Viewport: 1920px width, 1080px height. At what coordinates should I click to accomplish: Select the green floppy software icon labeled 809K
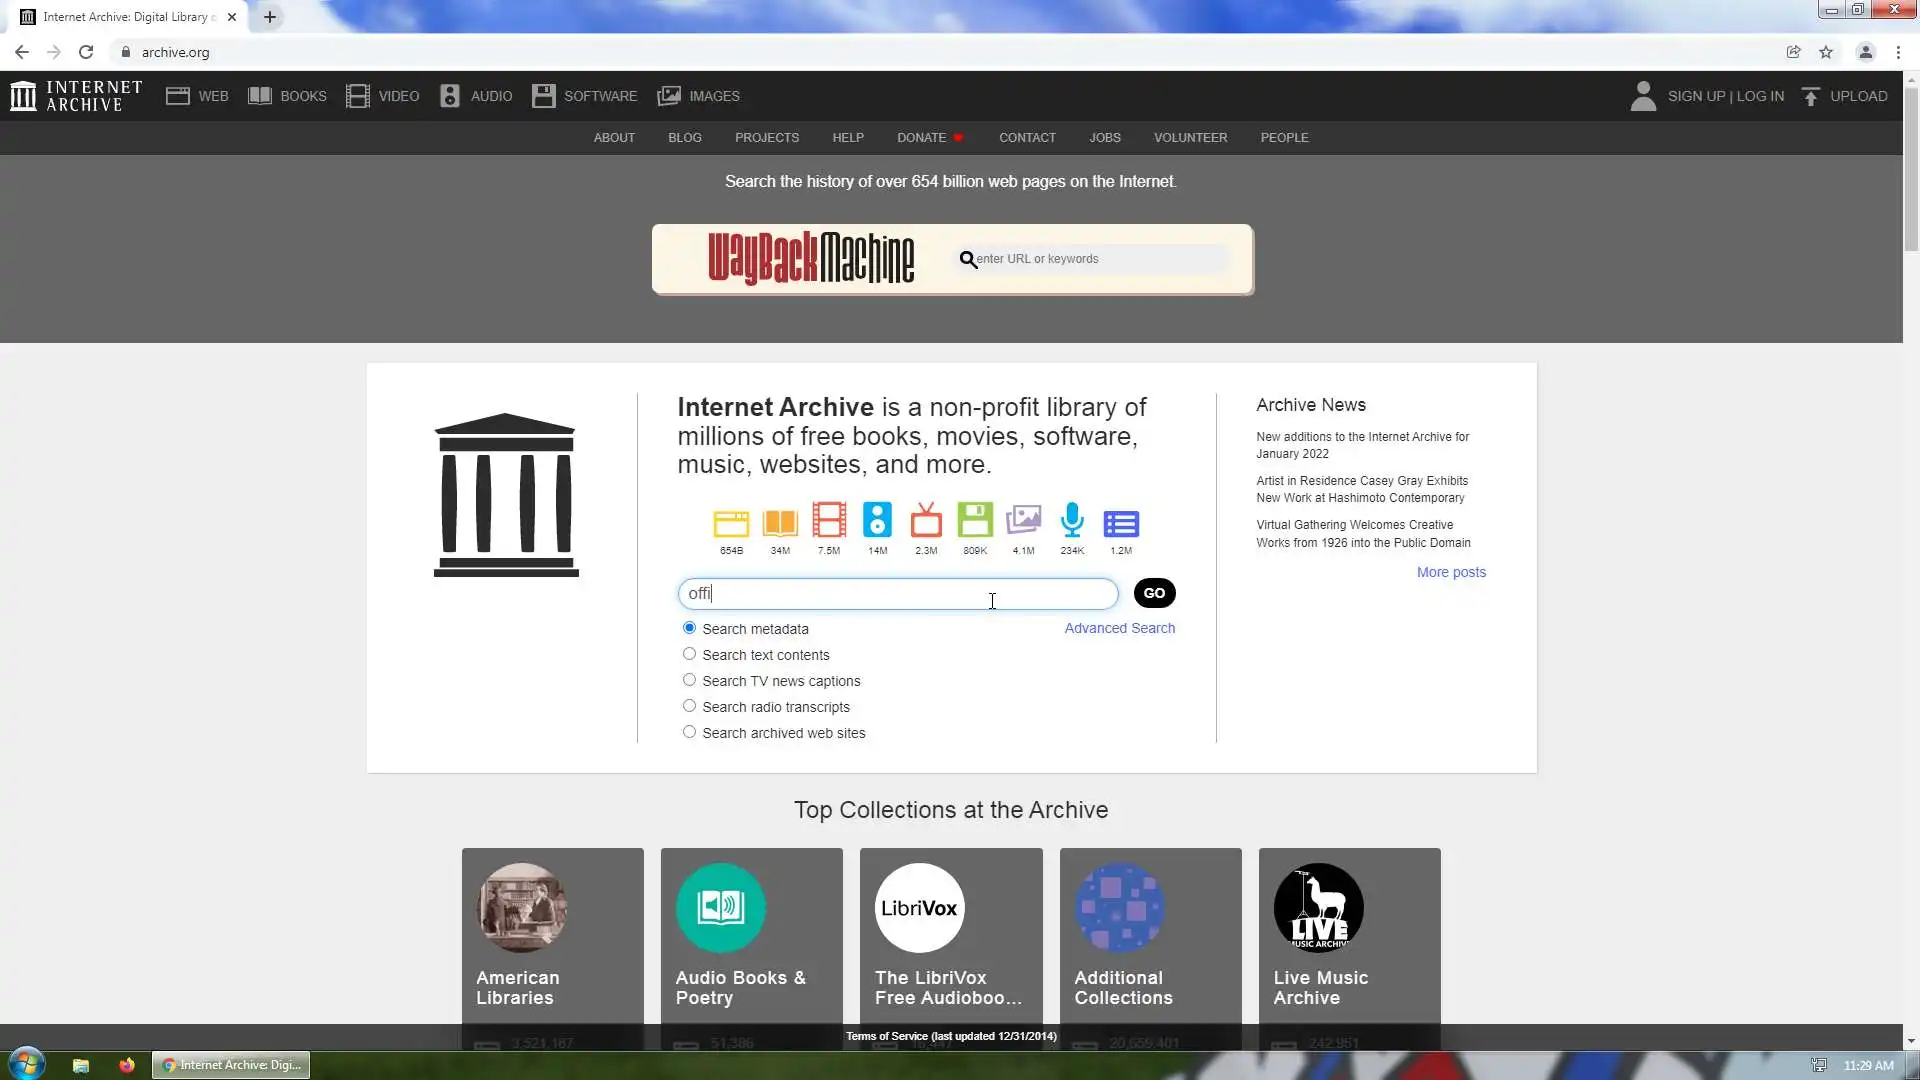pos(974,521)
